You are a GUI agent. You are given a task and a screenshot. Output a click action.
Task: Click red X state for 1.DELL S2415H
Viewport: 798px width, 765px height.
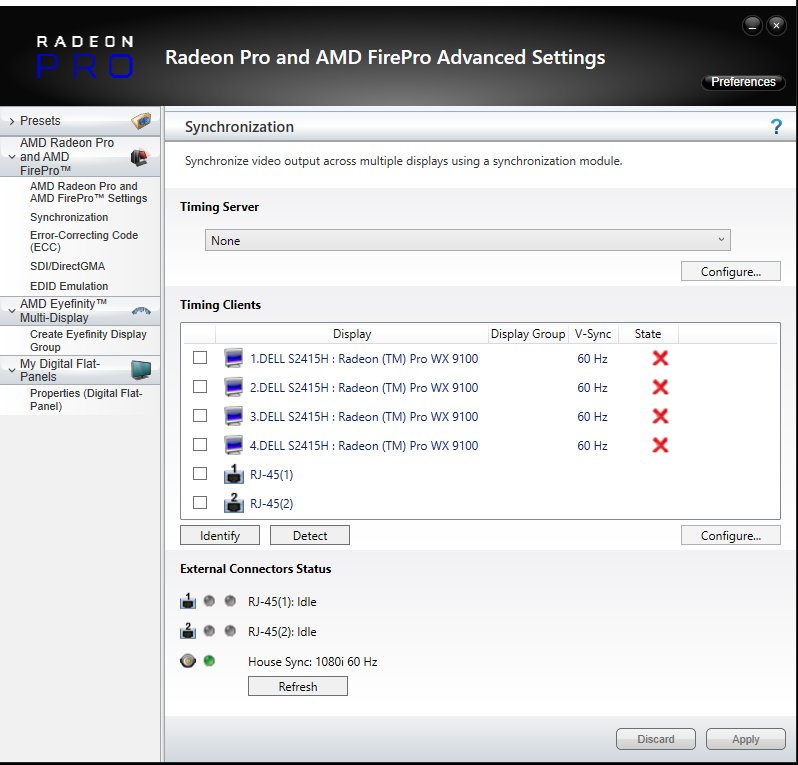pos(660,358)
